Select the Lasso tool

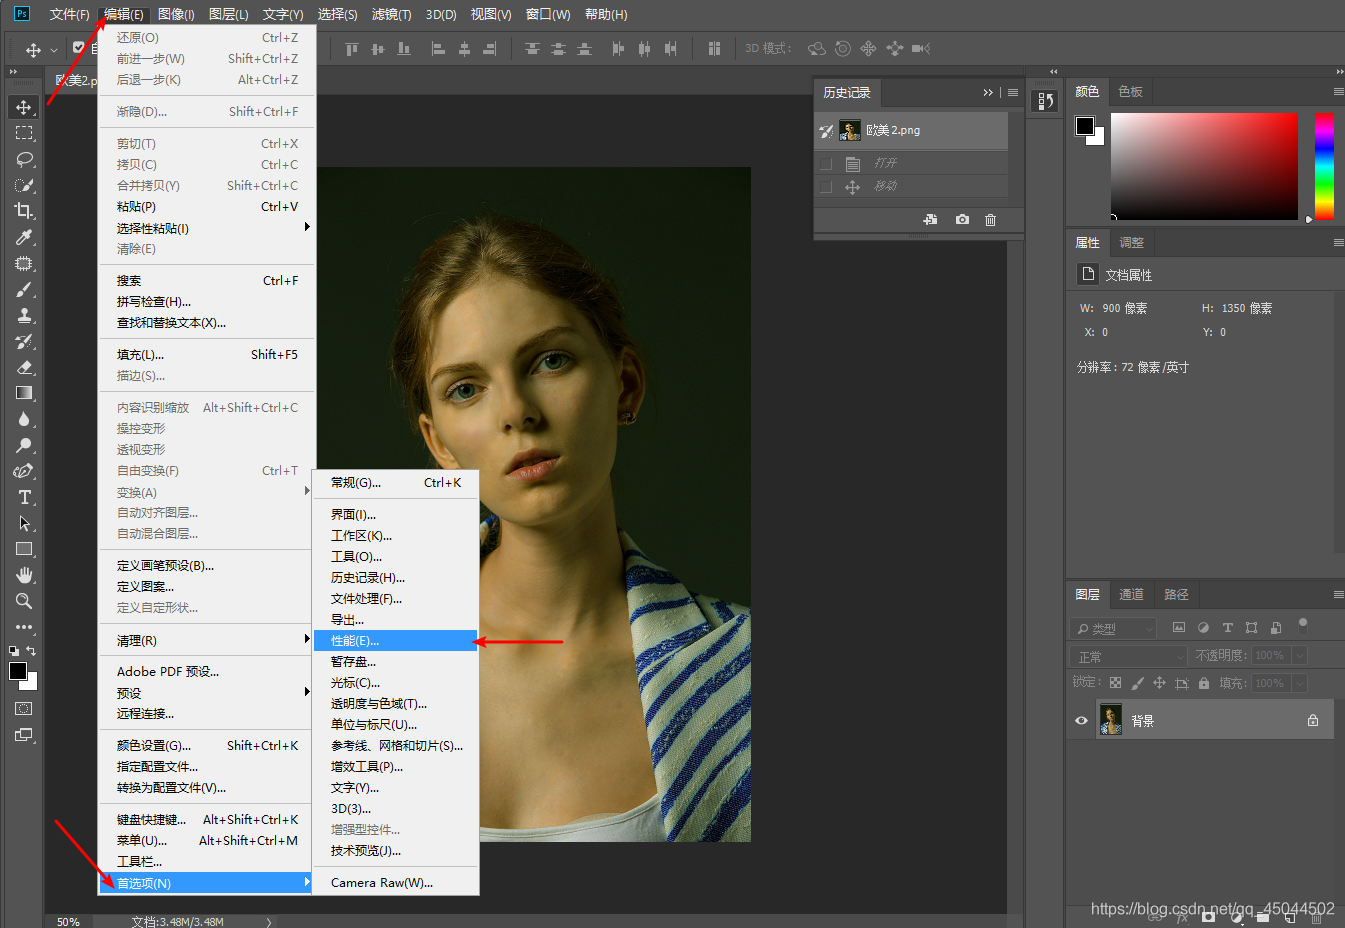pos(24,159)
